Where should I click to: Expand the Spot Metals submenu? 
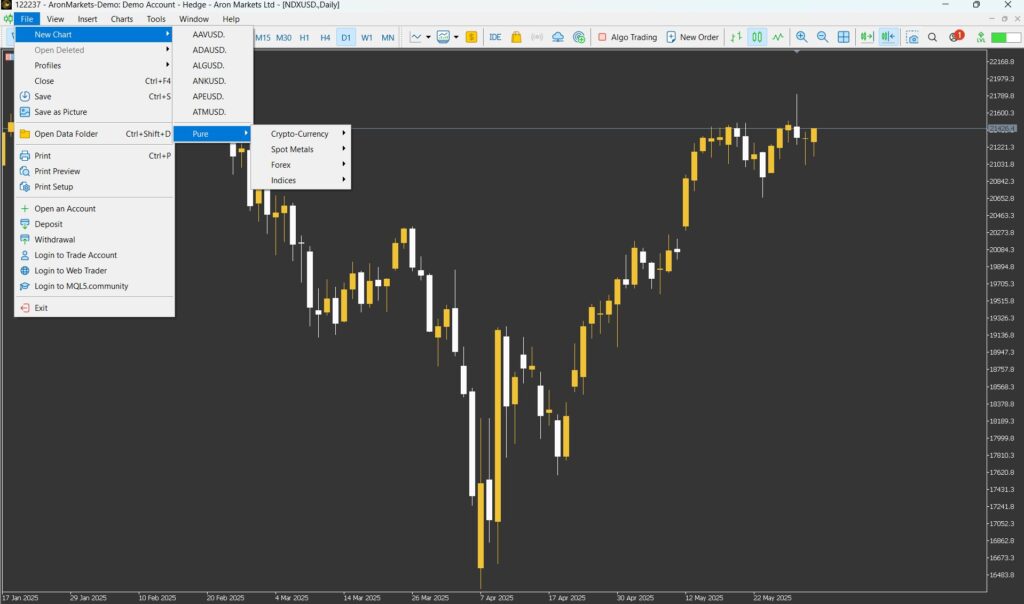tap(301, 150)
